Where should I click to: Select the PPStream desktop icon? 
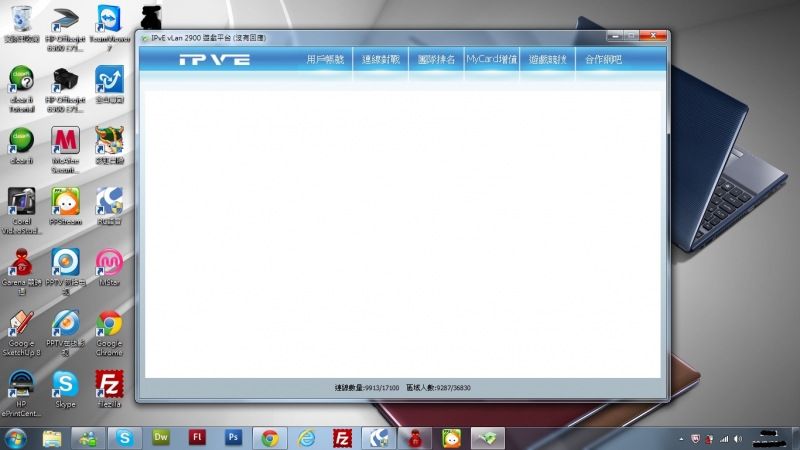(65, 206)
